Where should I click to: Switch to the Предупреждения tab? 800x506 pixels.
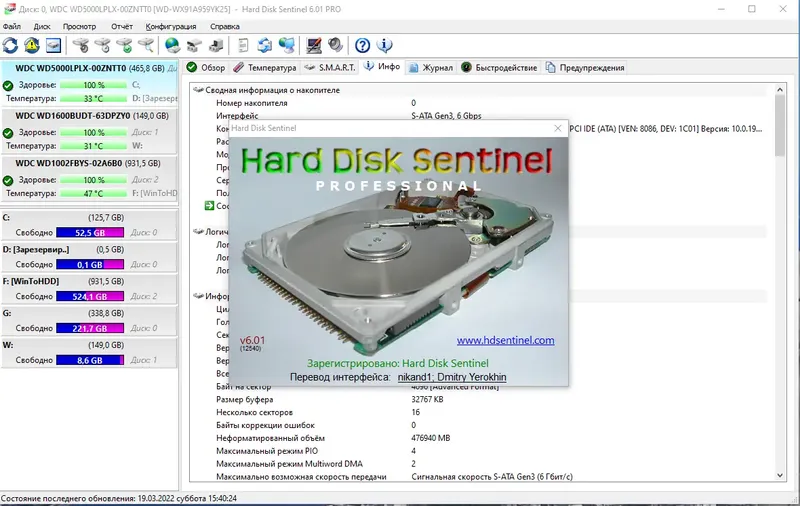(x=585, y=67)
